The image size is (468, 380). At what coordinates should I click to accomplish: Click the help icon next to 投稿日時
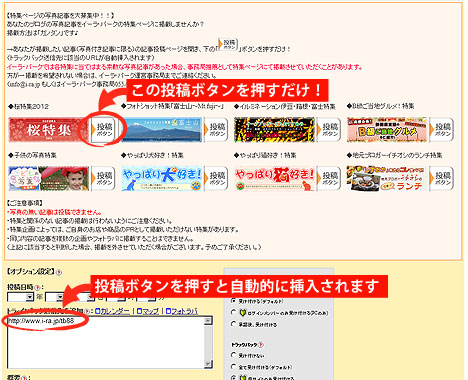(38, 287)
